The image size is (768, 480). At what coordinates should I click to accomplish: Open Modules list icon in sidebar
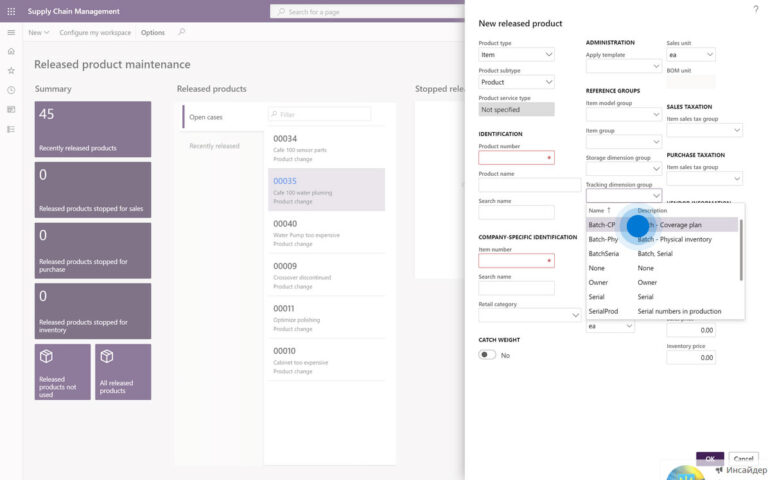pos(11,129)
